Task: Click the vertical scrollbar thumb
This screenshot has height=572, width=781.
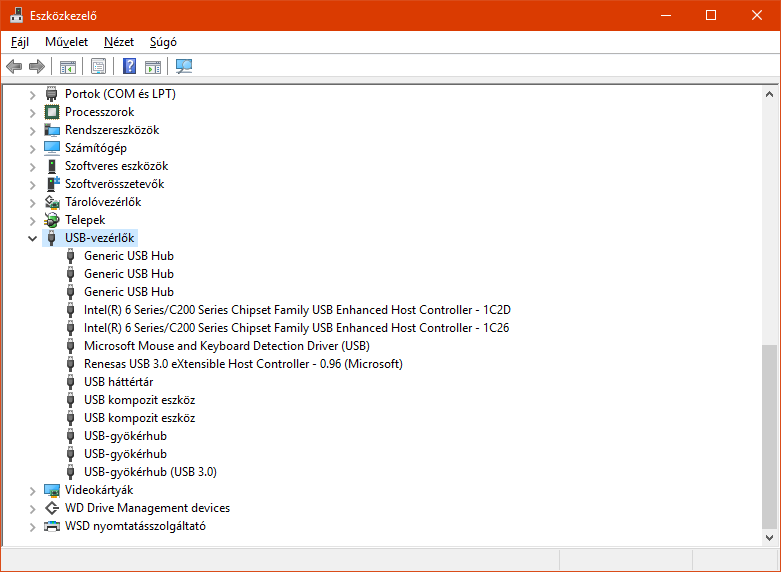Action: pos(769,436)
